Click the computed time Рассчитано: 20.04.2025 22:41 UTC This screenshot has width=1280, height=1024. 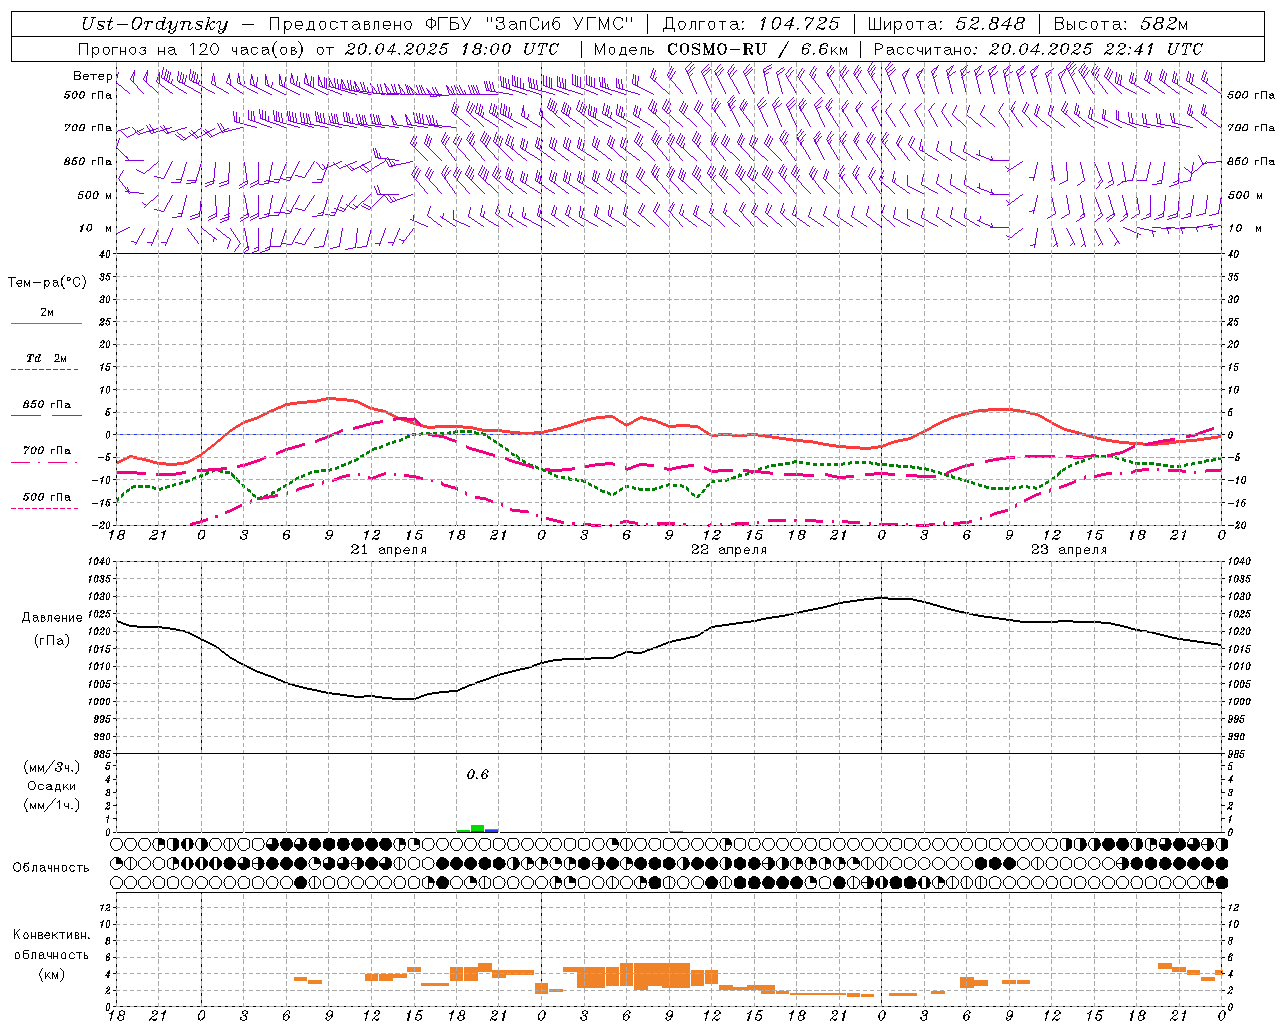(x=1038, y=49)
